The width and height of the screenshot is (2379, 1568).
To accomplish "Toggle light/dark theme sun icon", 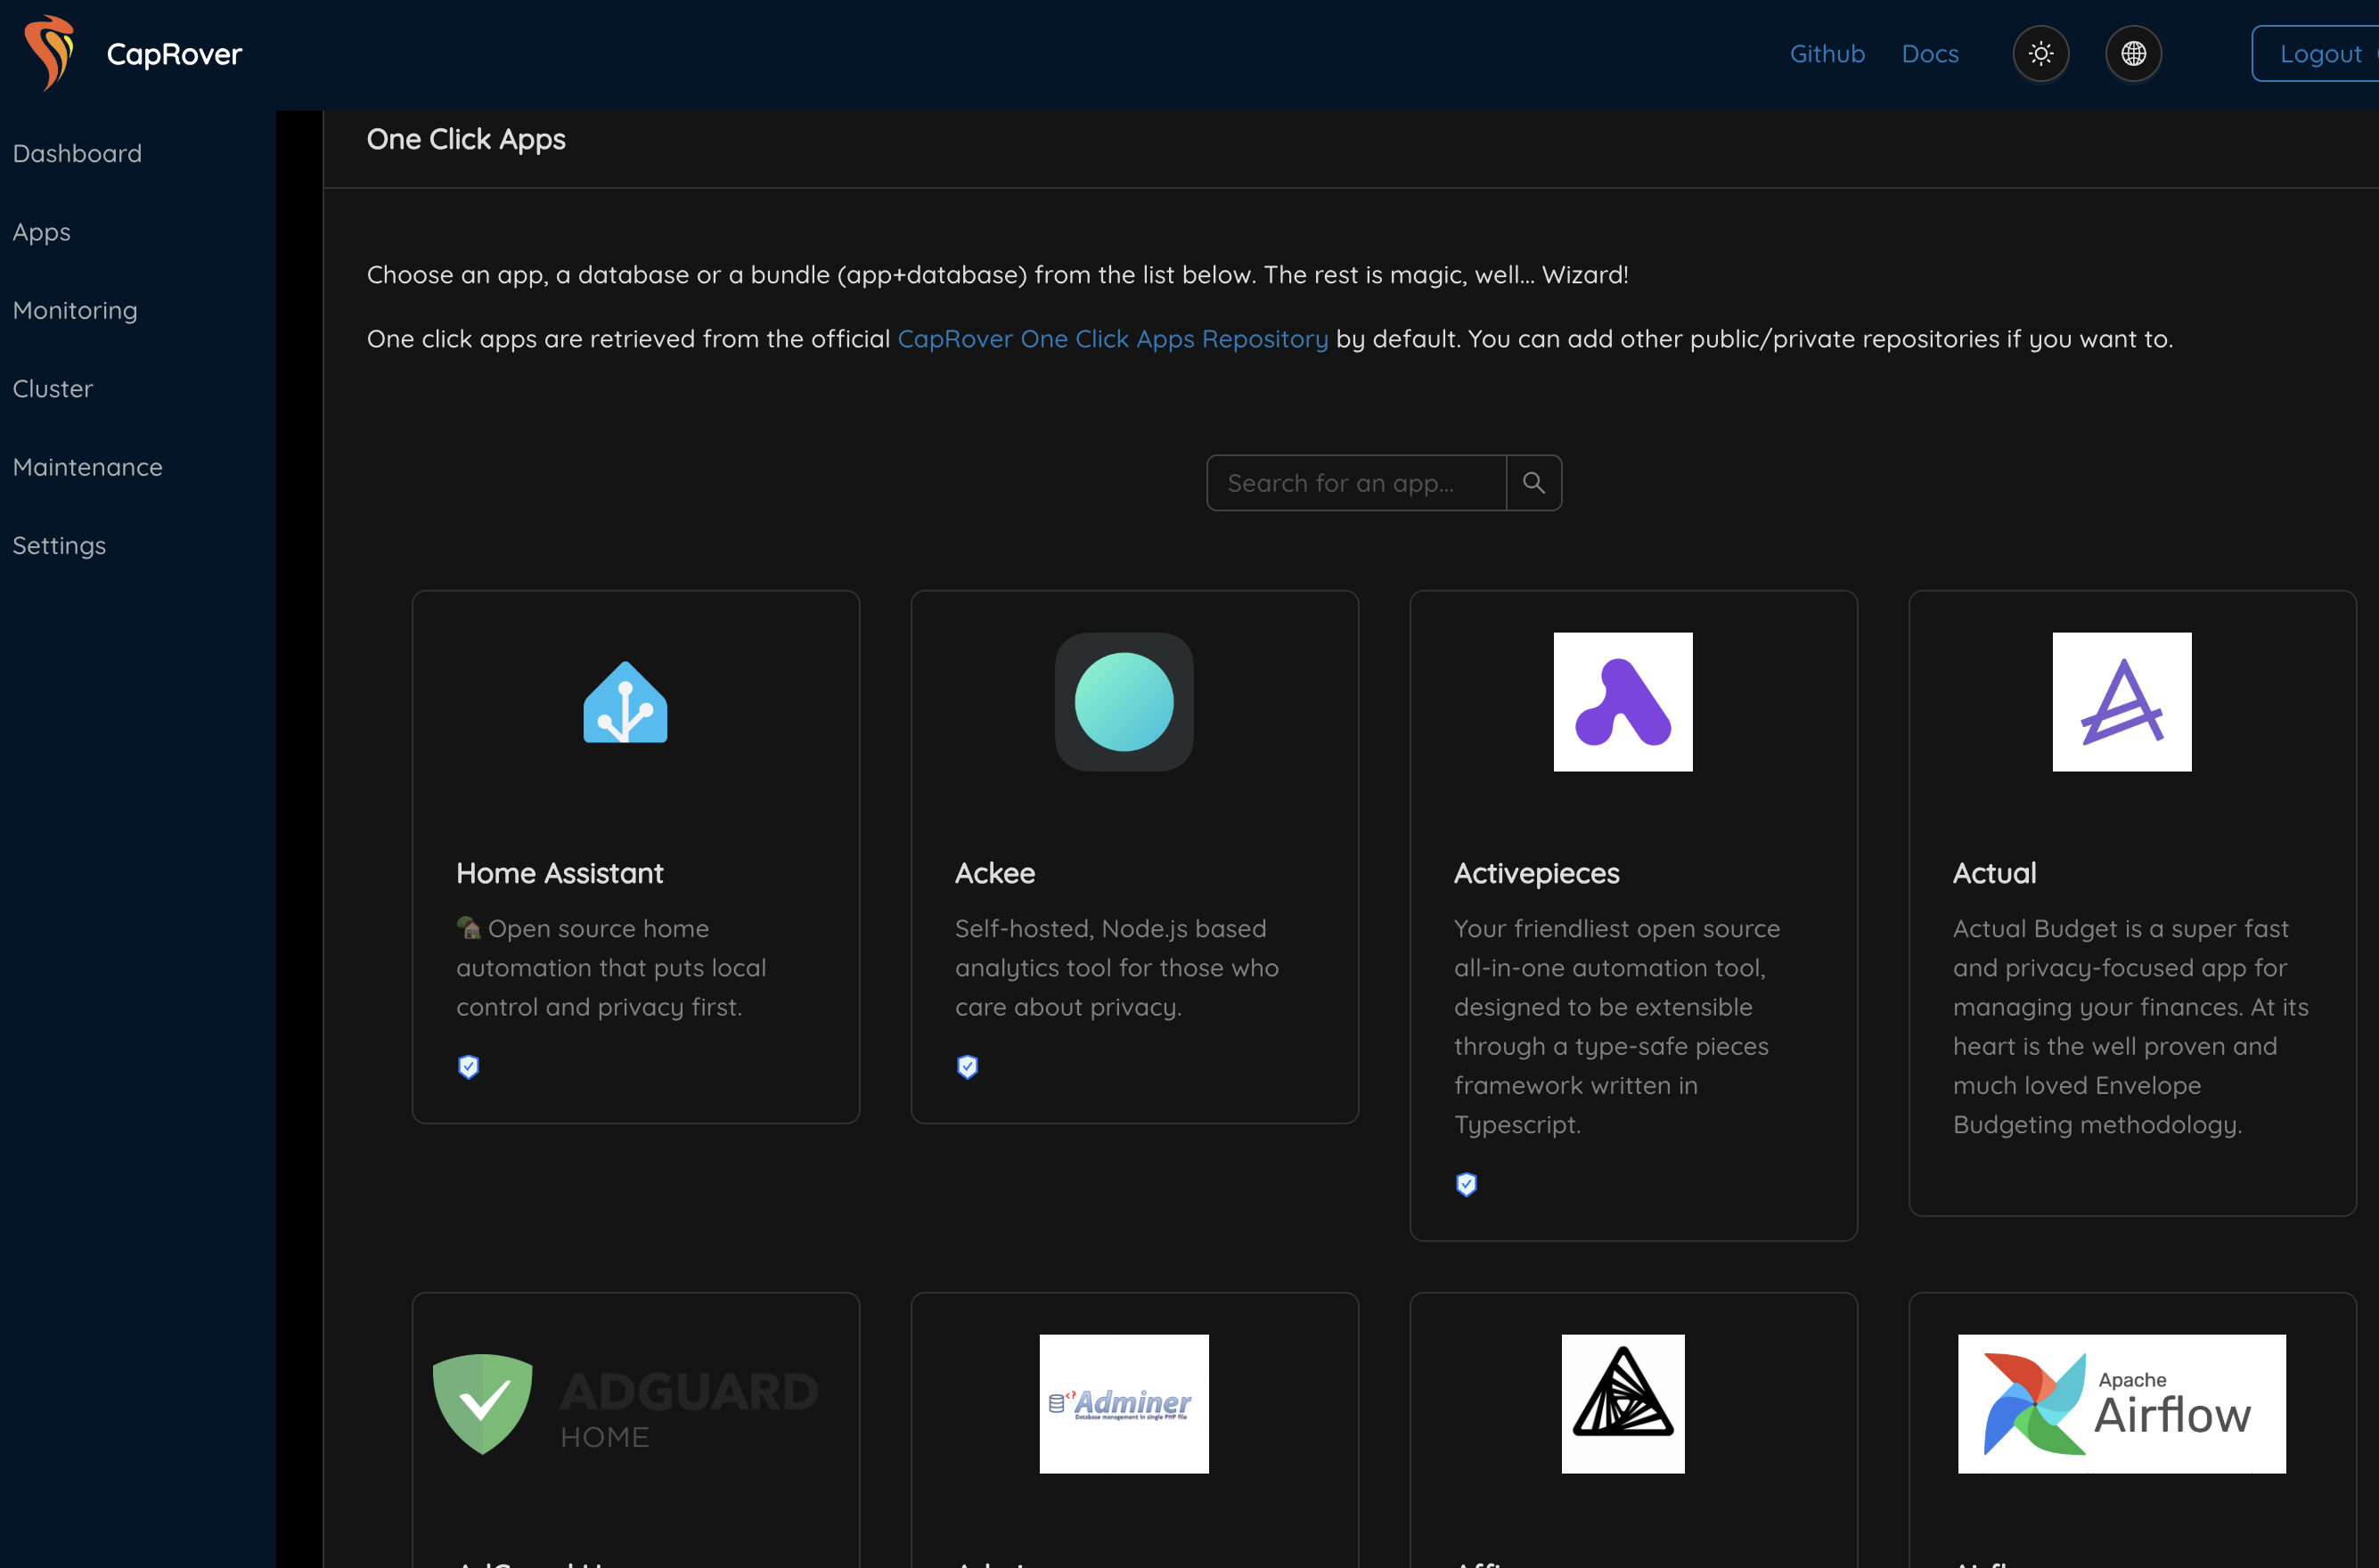I will 2040,54.
